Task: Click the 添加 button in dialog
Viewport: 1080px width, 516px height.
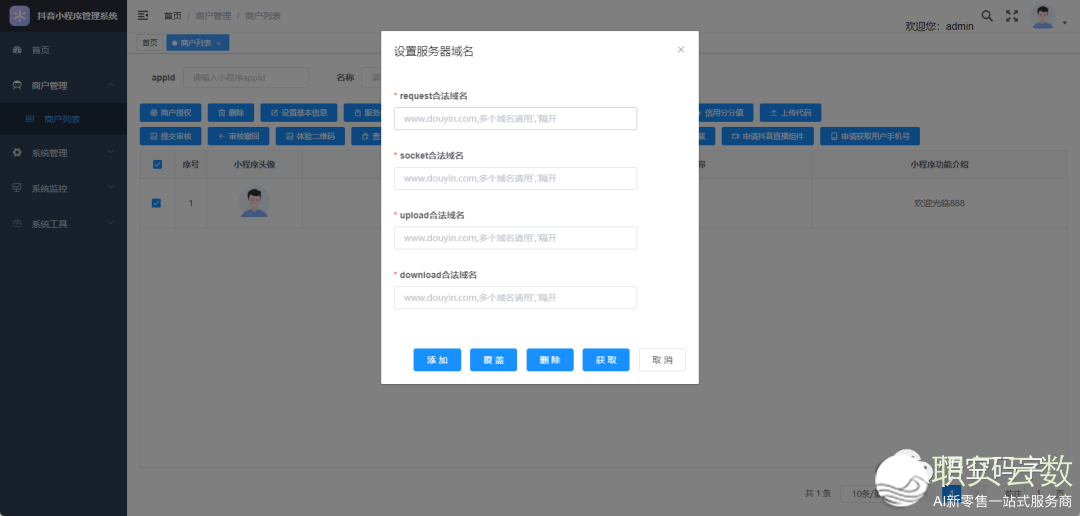Action: tap(437, 360)
